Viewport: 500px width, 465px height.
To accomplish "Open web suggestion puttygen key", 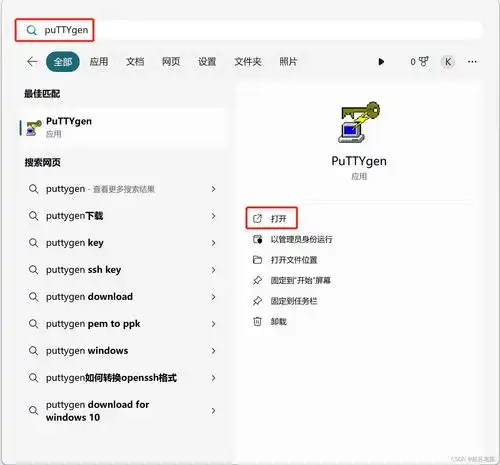I will coord(123,243).
